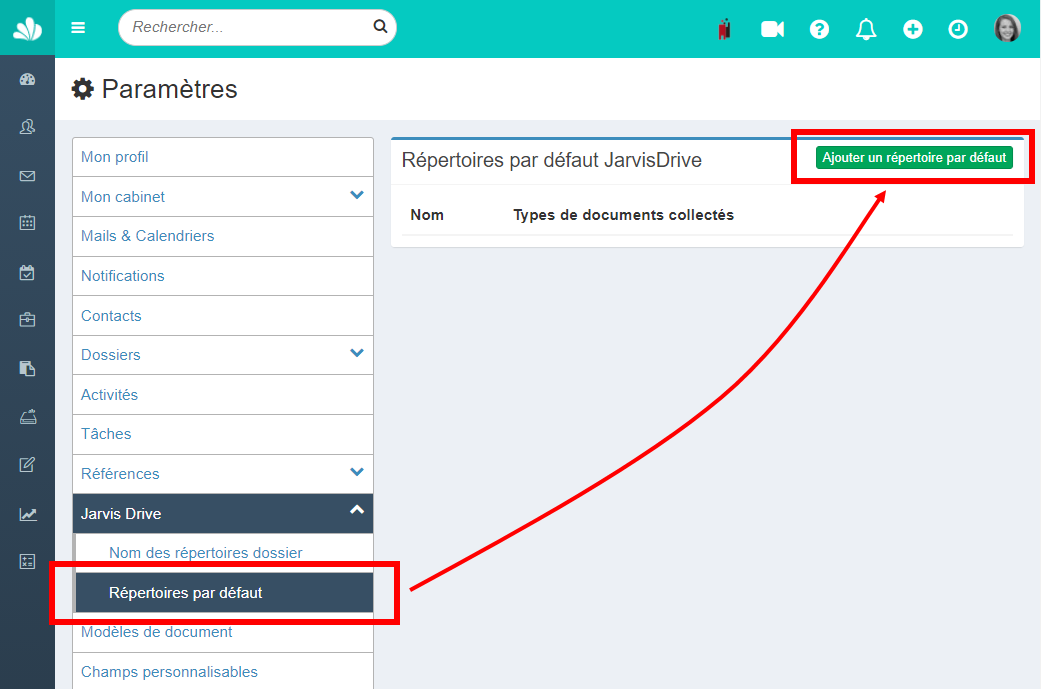This screenshot has height=689, width=1041.
Task: Click Ajouter un répertoire par défaut
Action: click(x=914, y=157)
